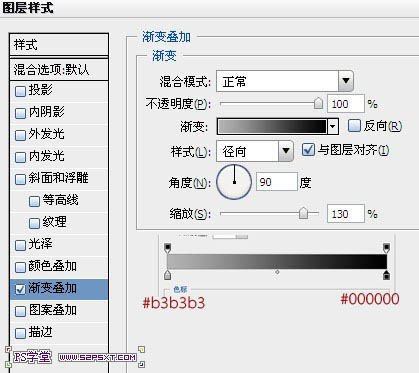Screen dimensions: 419x373
Task: Click the angle dial control
Action: pyautogui.click(x=234, y=182)
